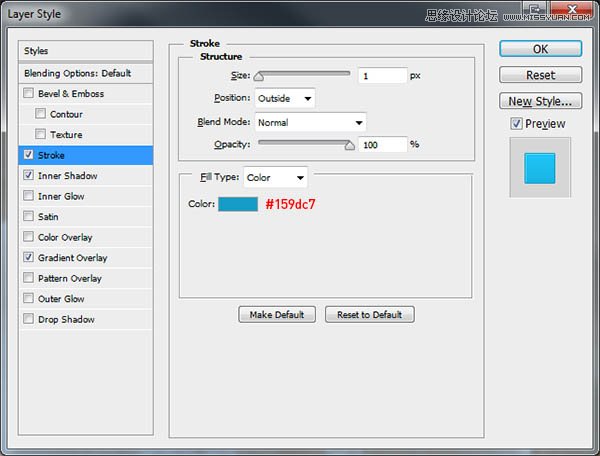This screenshot has height=456, width=600.
Task: Enable the Bevel & Emboss checkbox
Action: pyautogui.click(x=28, y=93)
